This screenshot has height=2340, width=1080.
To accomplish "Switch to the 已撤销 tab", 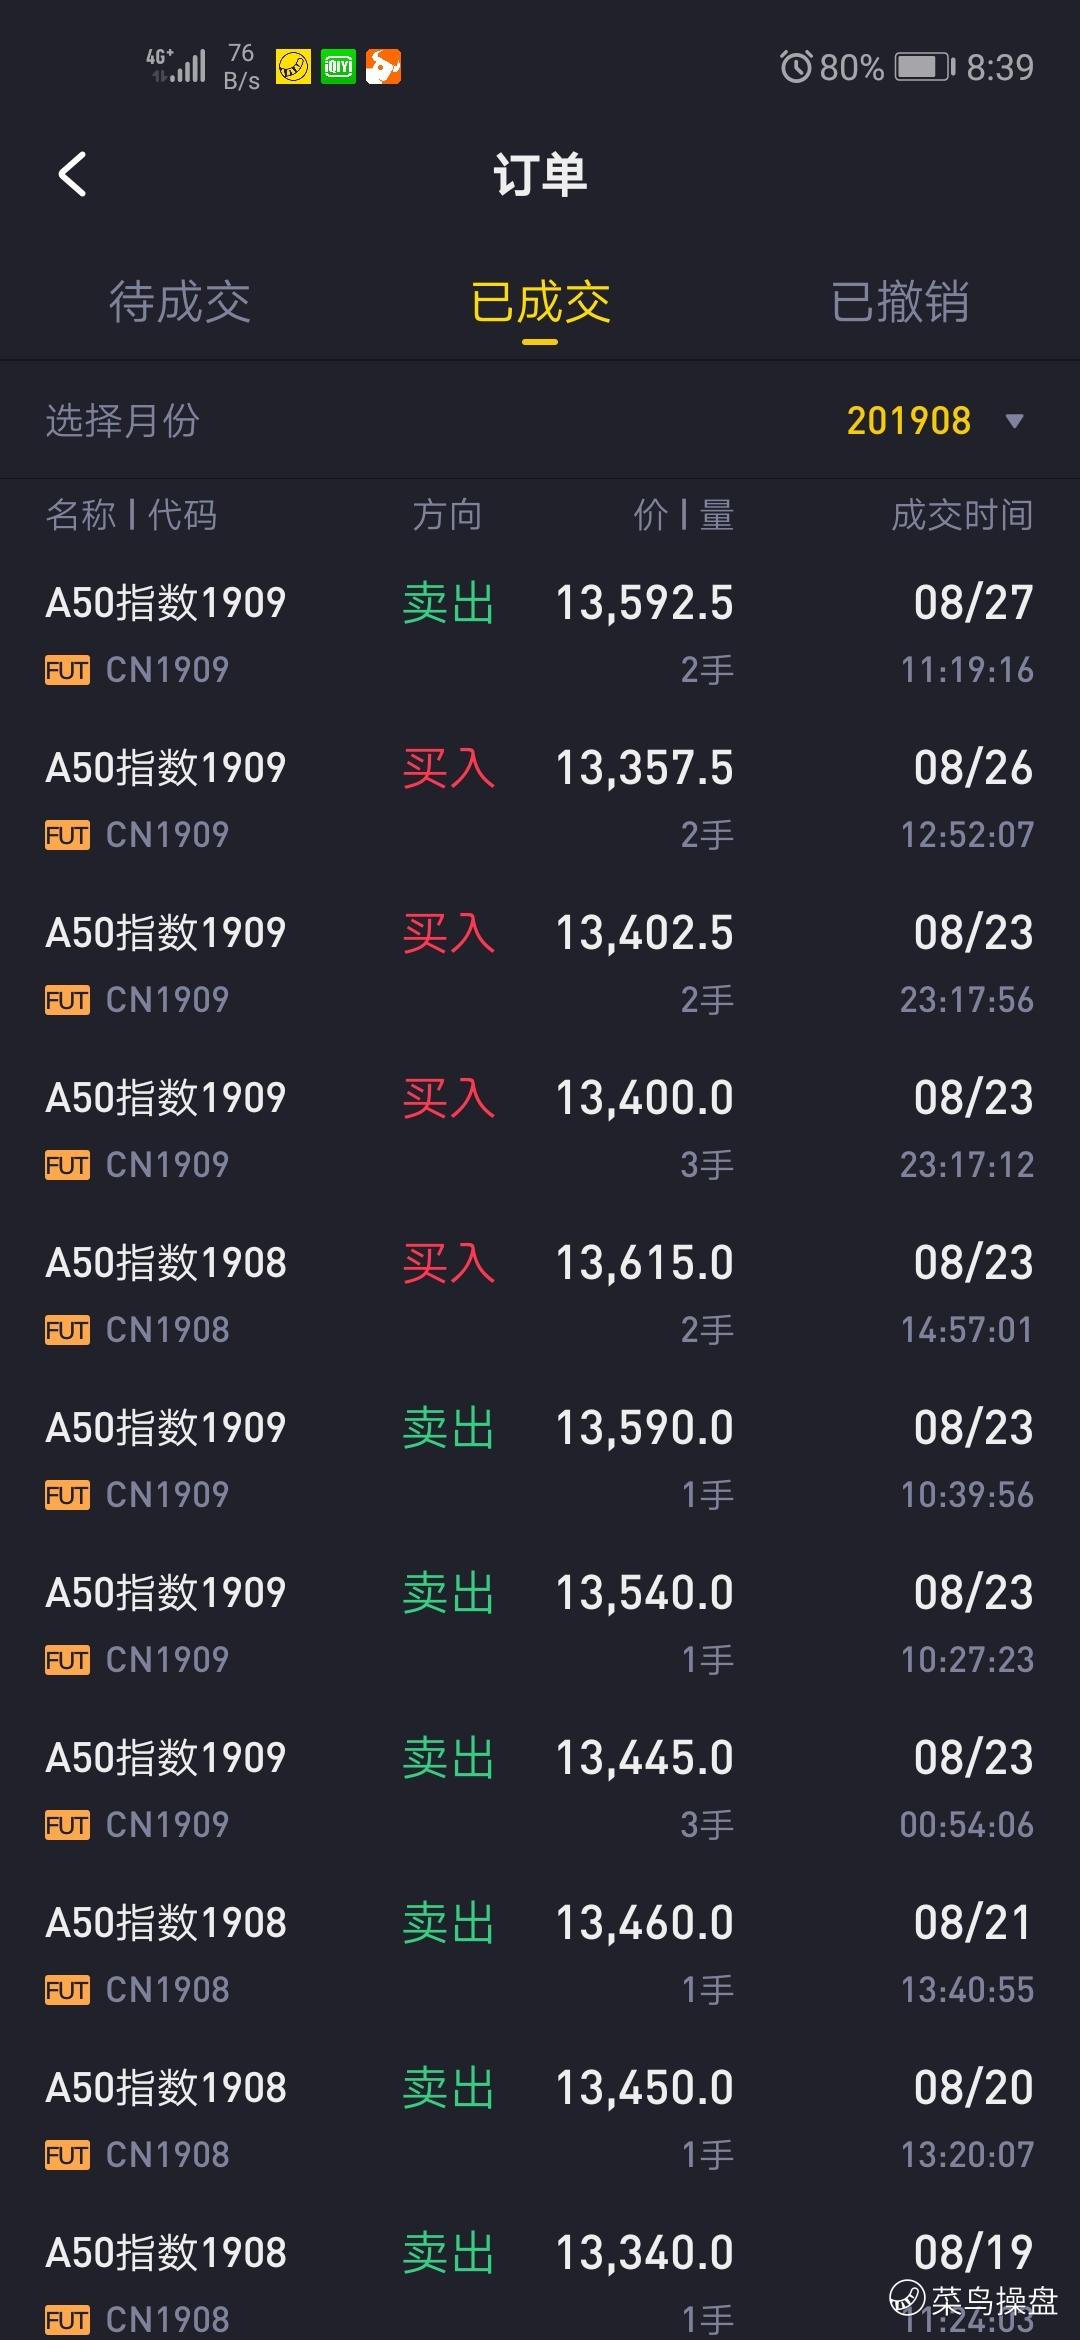I will click(899, 302).
